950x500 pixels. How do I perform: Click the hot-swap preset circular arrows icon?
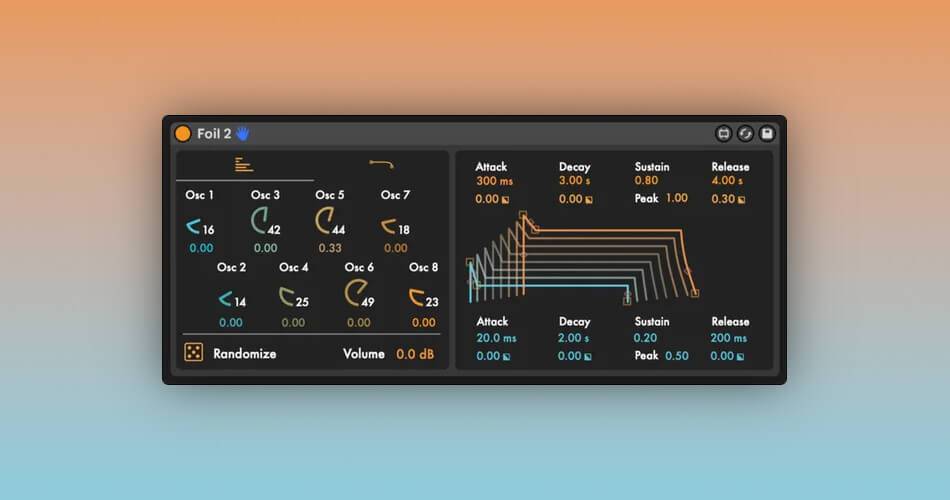point(745,133)
